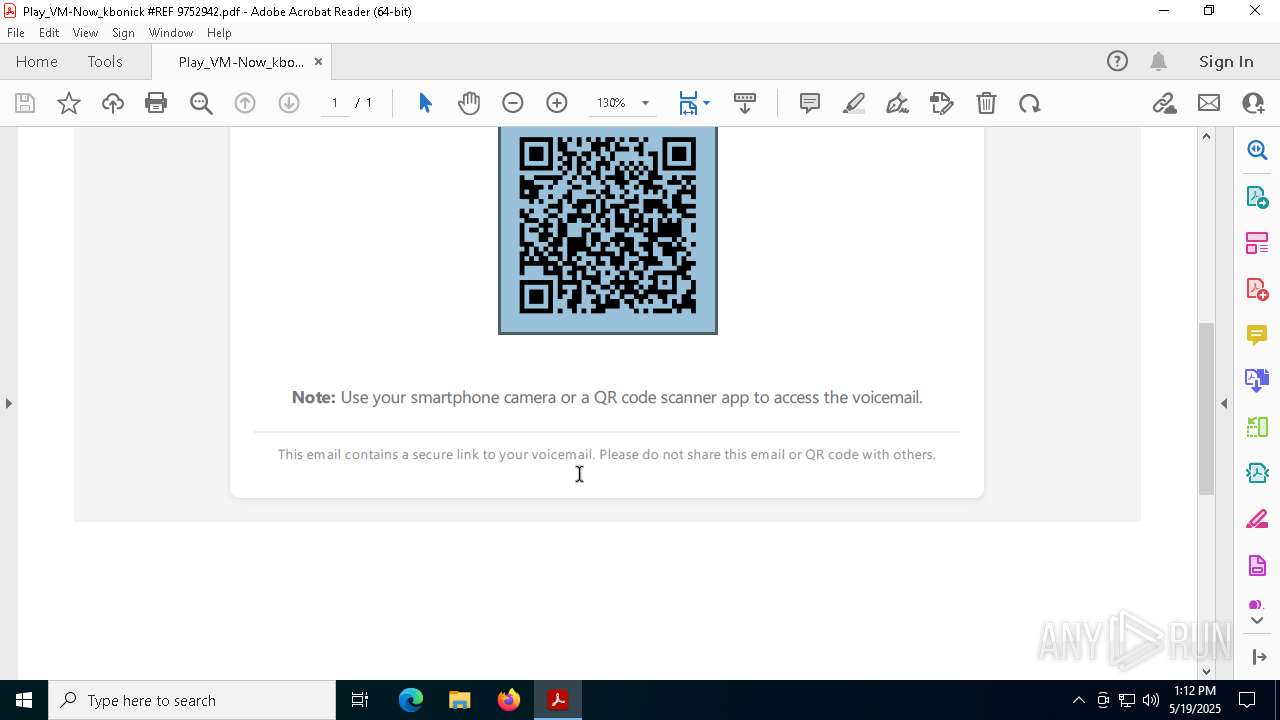The width and height of the screenshot is (1280, 720).
Task: Open the Help menu
Action: (x=219, y=33)
